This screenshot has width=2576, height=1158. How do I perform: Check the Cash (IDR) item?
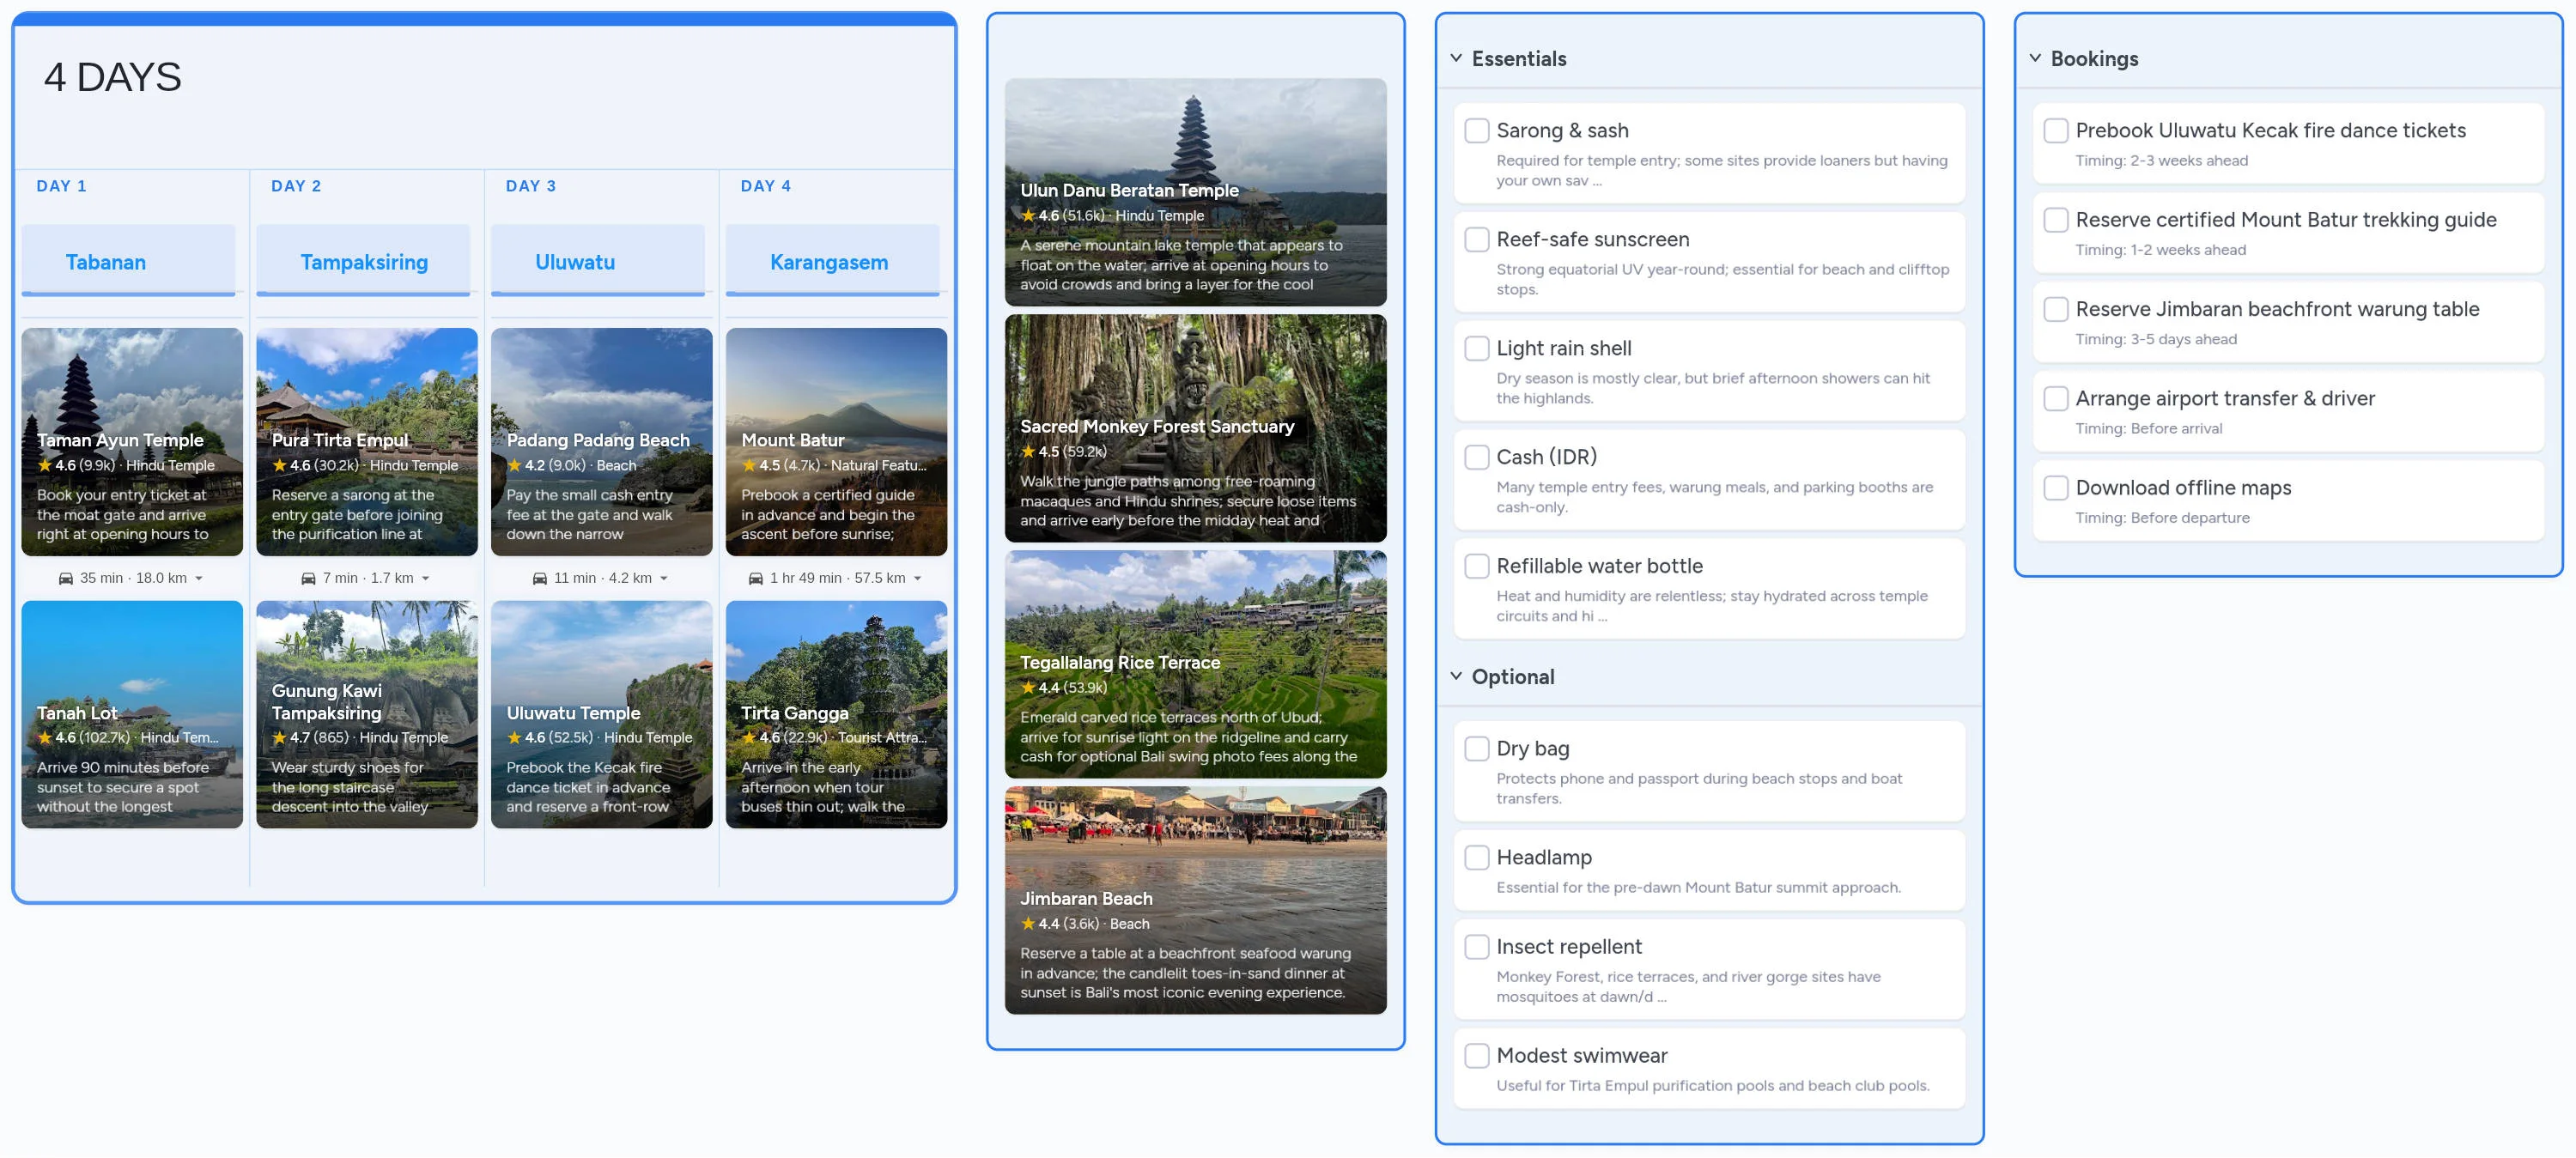click(x=1477, y=457)
